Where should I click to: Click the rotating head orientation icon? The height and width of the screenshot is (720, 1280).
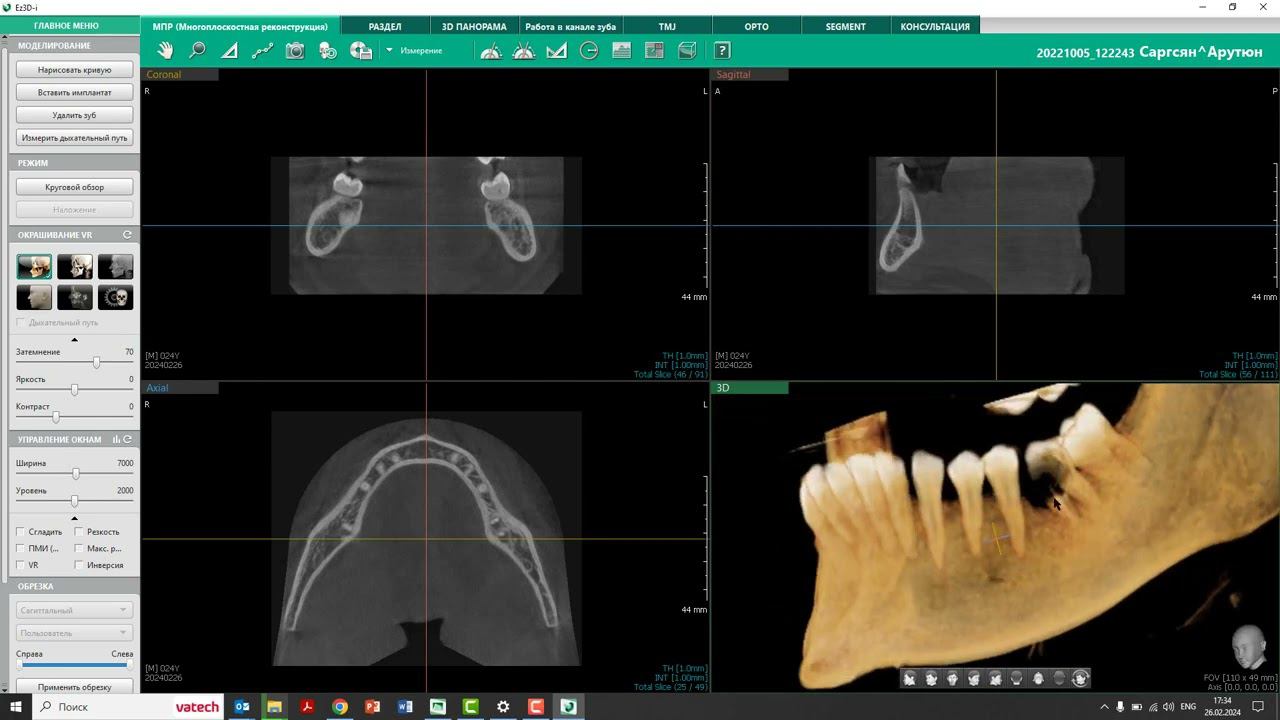(x=1080, y=678)
